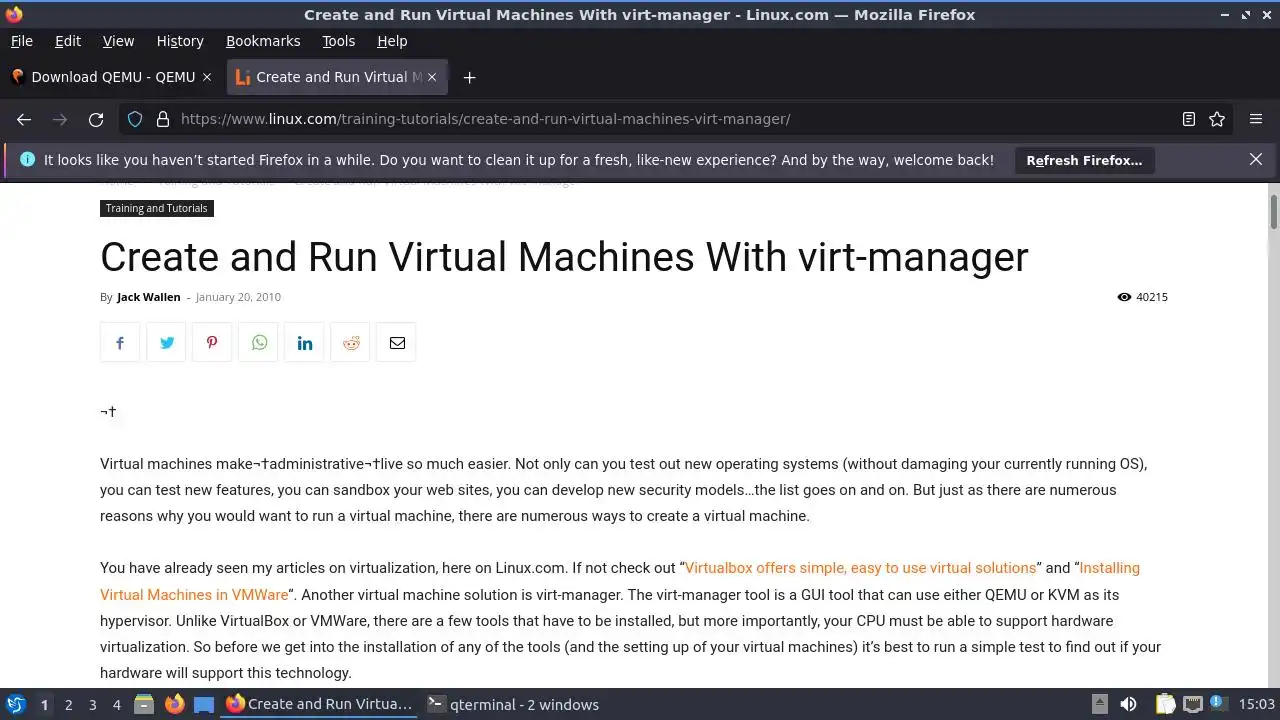
Task: Share the article on Reddit
Action: point(351,343)
